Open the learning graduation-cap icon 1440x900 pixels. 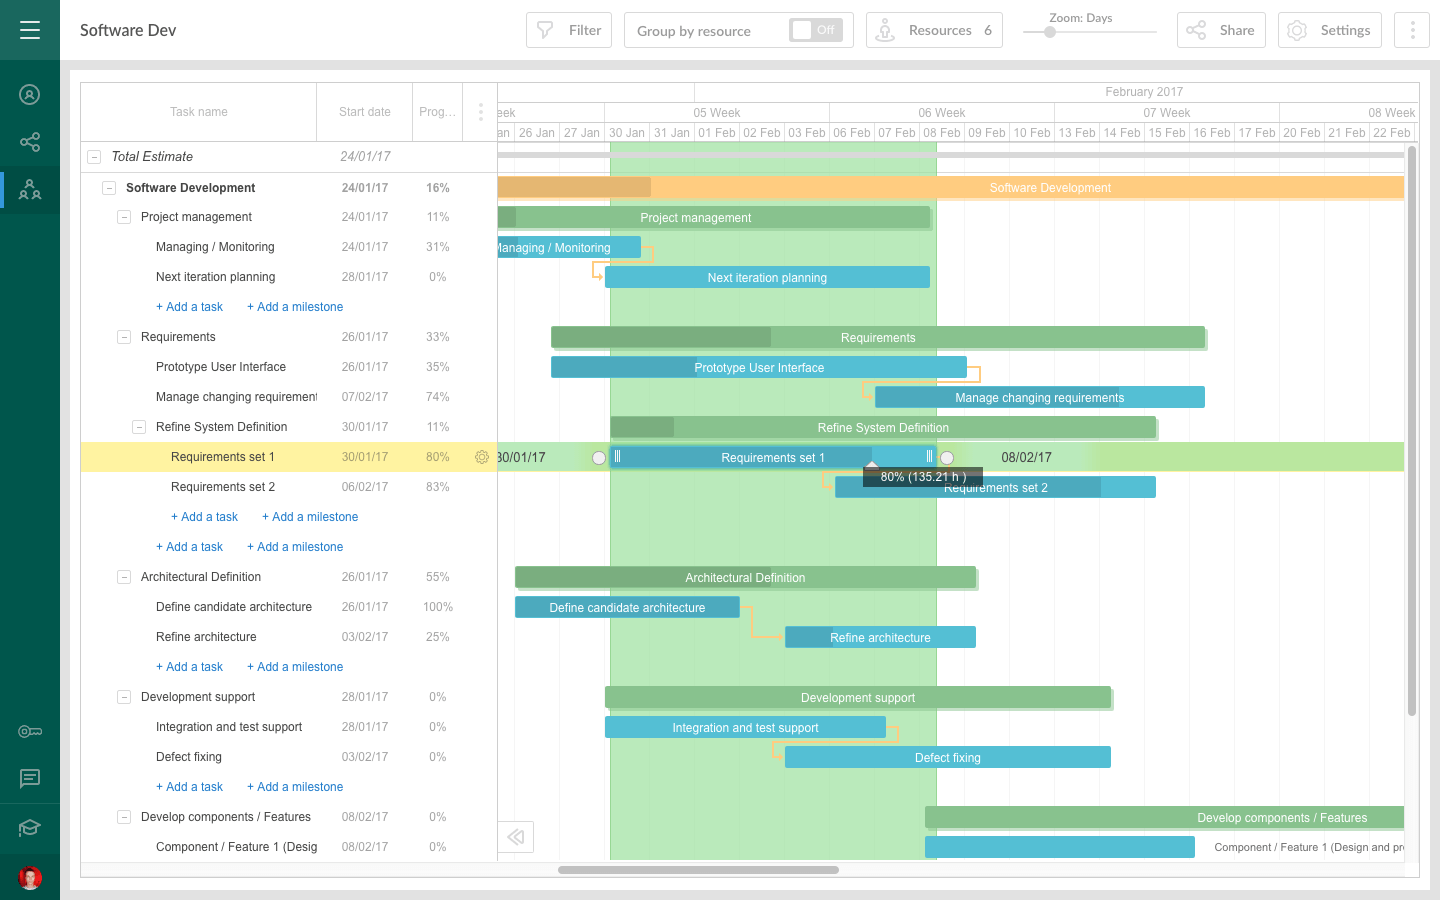point(29,827)
